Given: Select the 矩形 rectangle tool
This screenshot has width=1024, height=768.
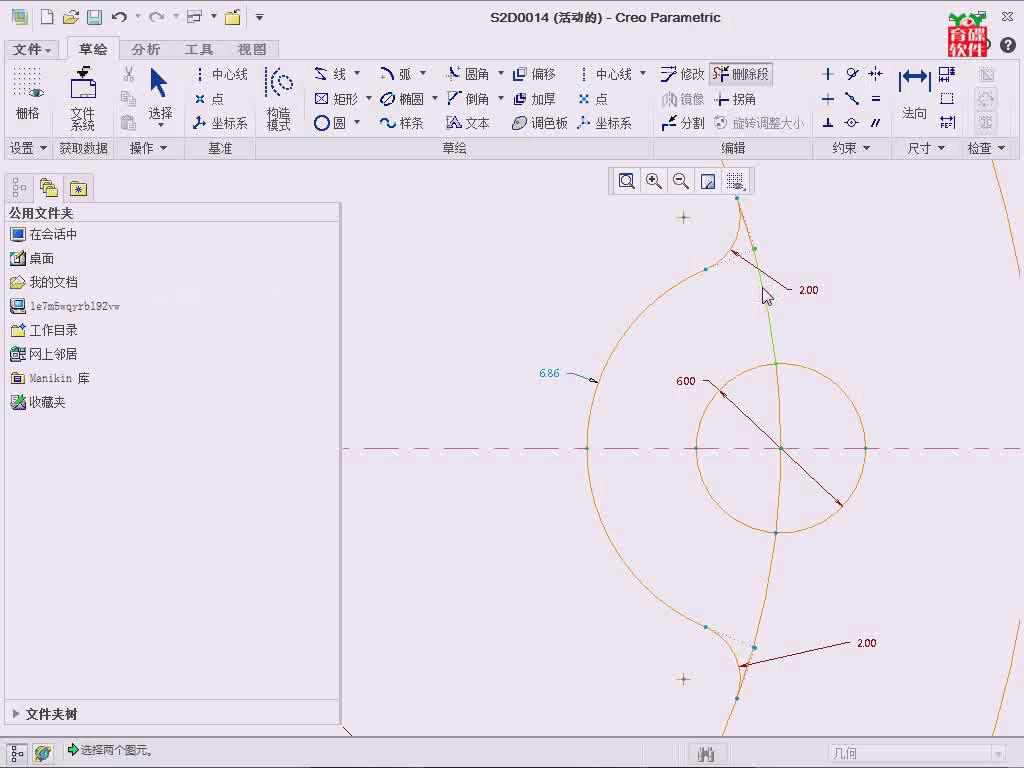Looking at the screenshot, I should click(x=336, y=99).
